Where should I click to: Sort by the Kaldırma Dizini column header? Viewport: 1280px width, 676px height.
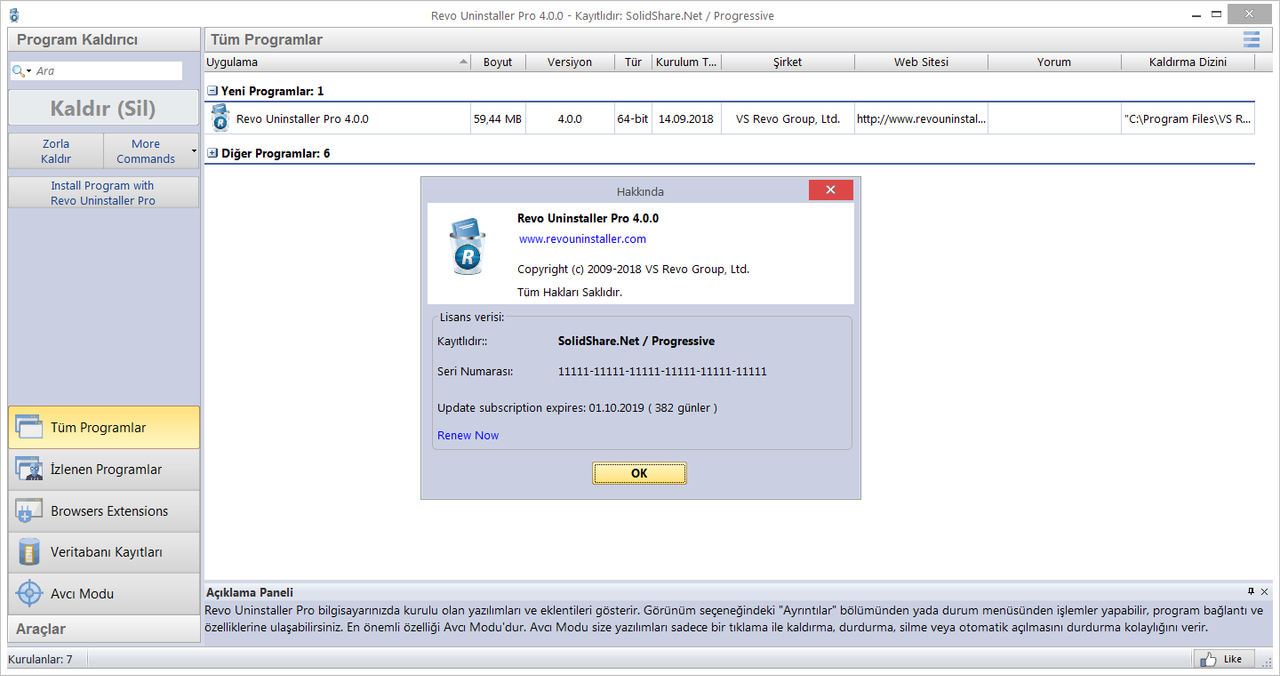pos(1188,62)
